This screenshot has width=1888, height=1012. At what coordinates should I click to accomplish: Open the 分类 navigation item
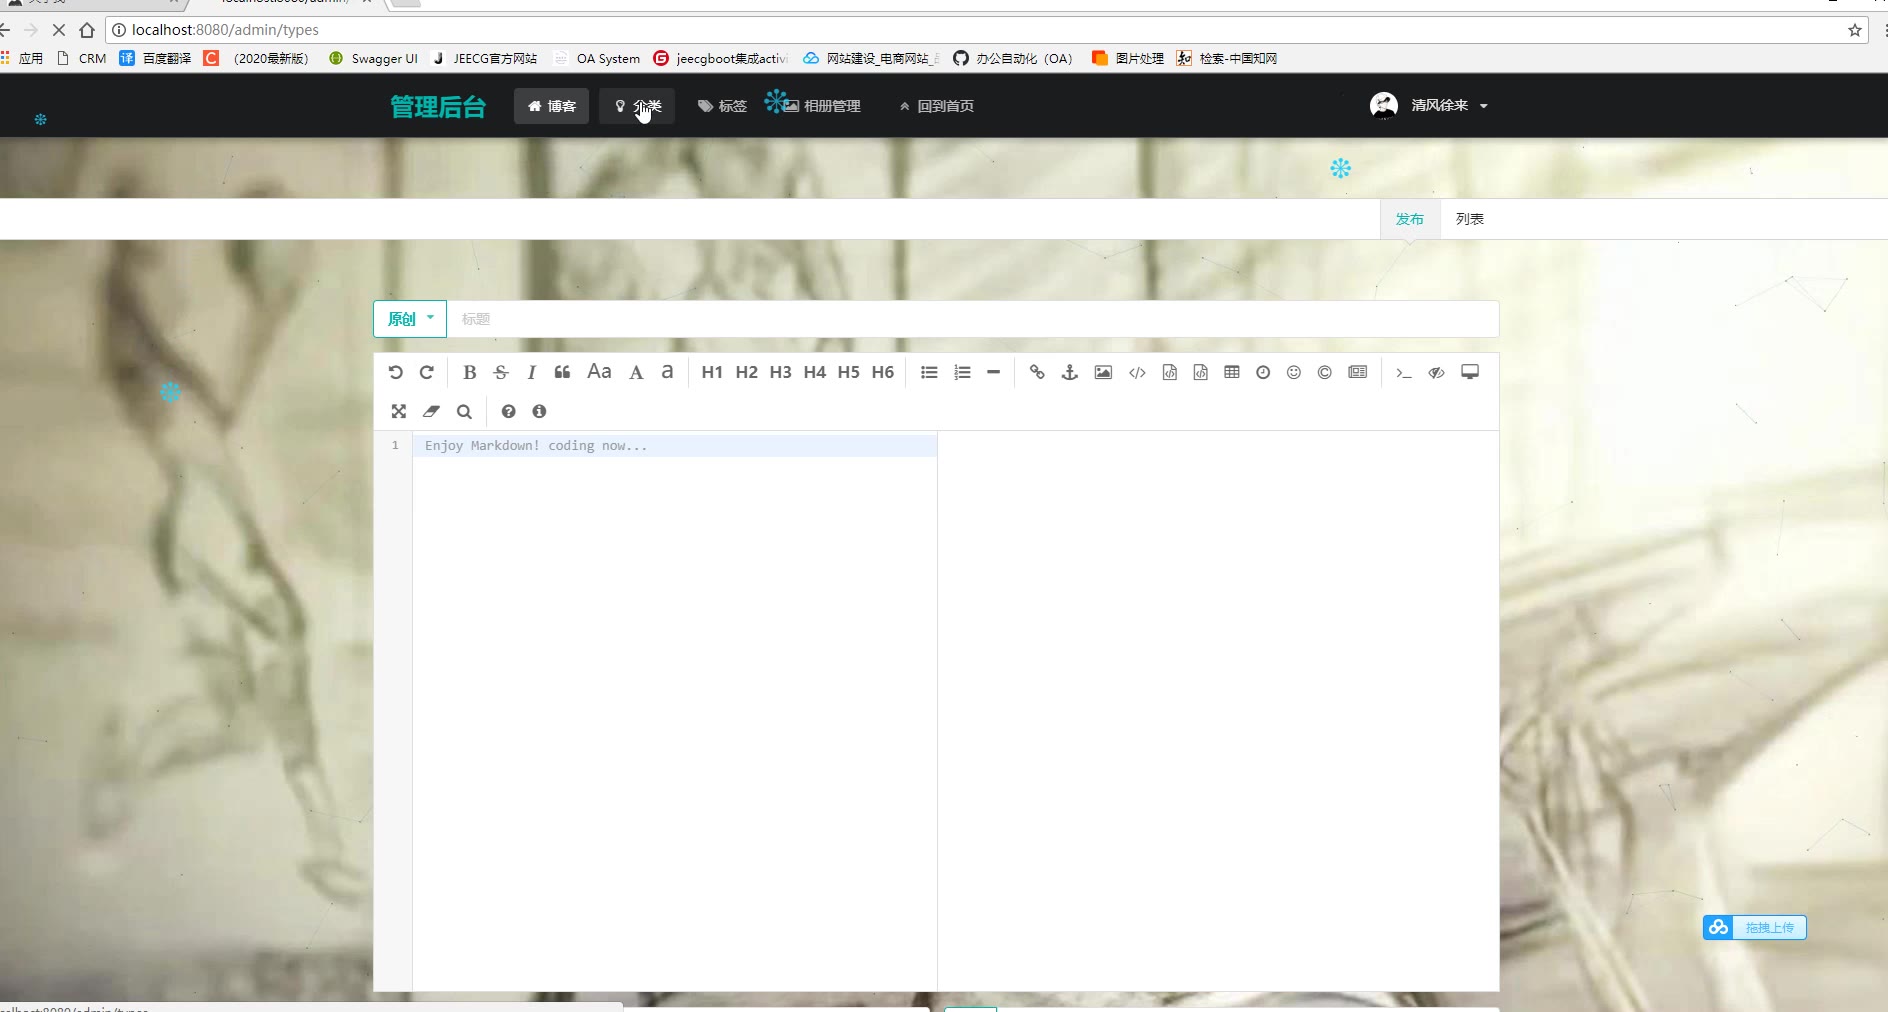(x=637, y=106)
